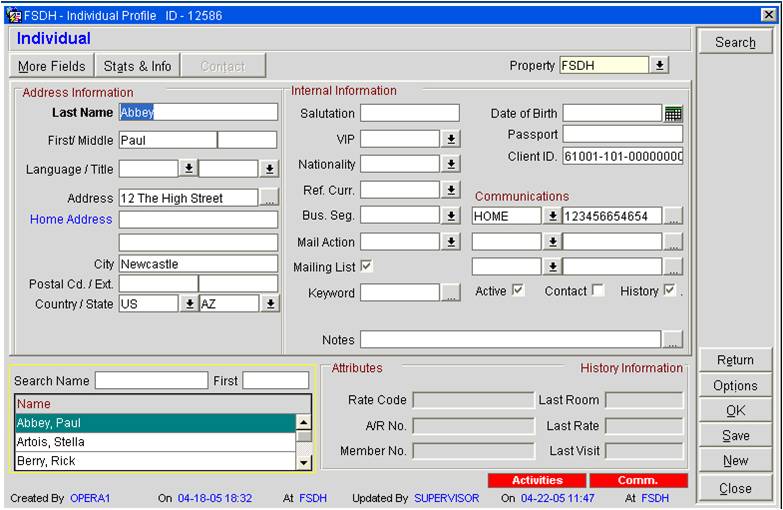Click the ellipsis button beside Address field
Image resolution: width=783 pixels, height=510 pixels.
pos(269,197)
